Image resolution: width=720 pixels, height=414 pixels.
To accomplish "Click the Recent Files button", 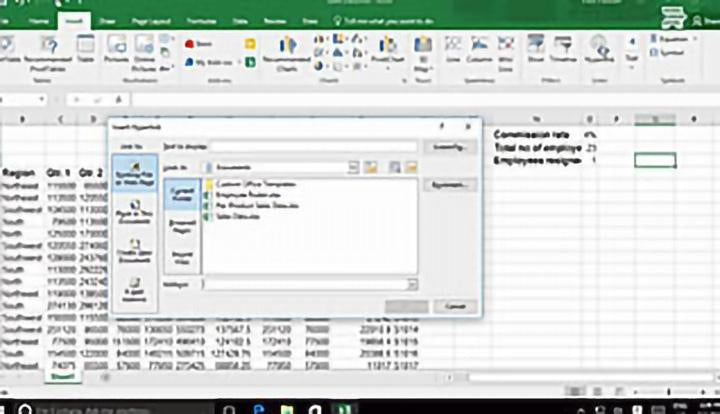I will click(x=182, y=257).
